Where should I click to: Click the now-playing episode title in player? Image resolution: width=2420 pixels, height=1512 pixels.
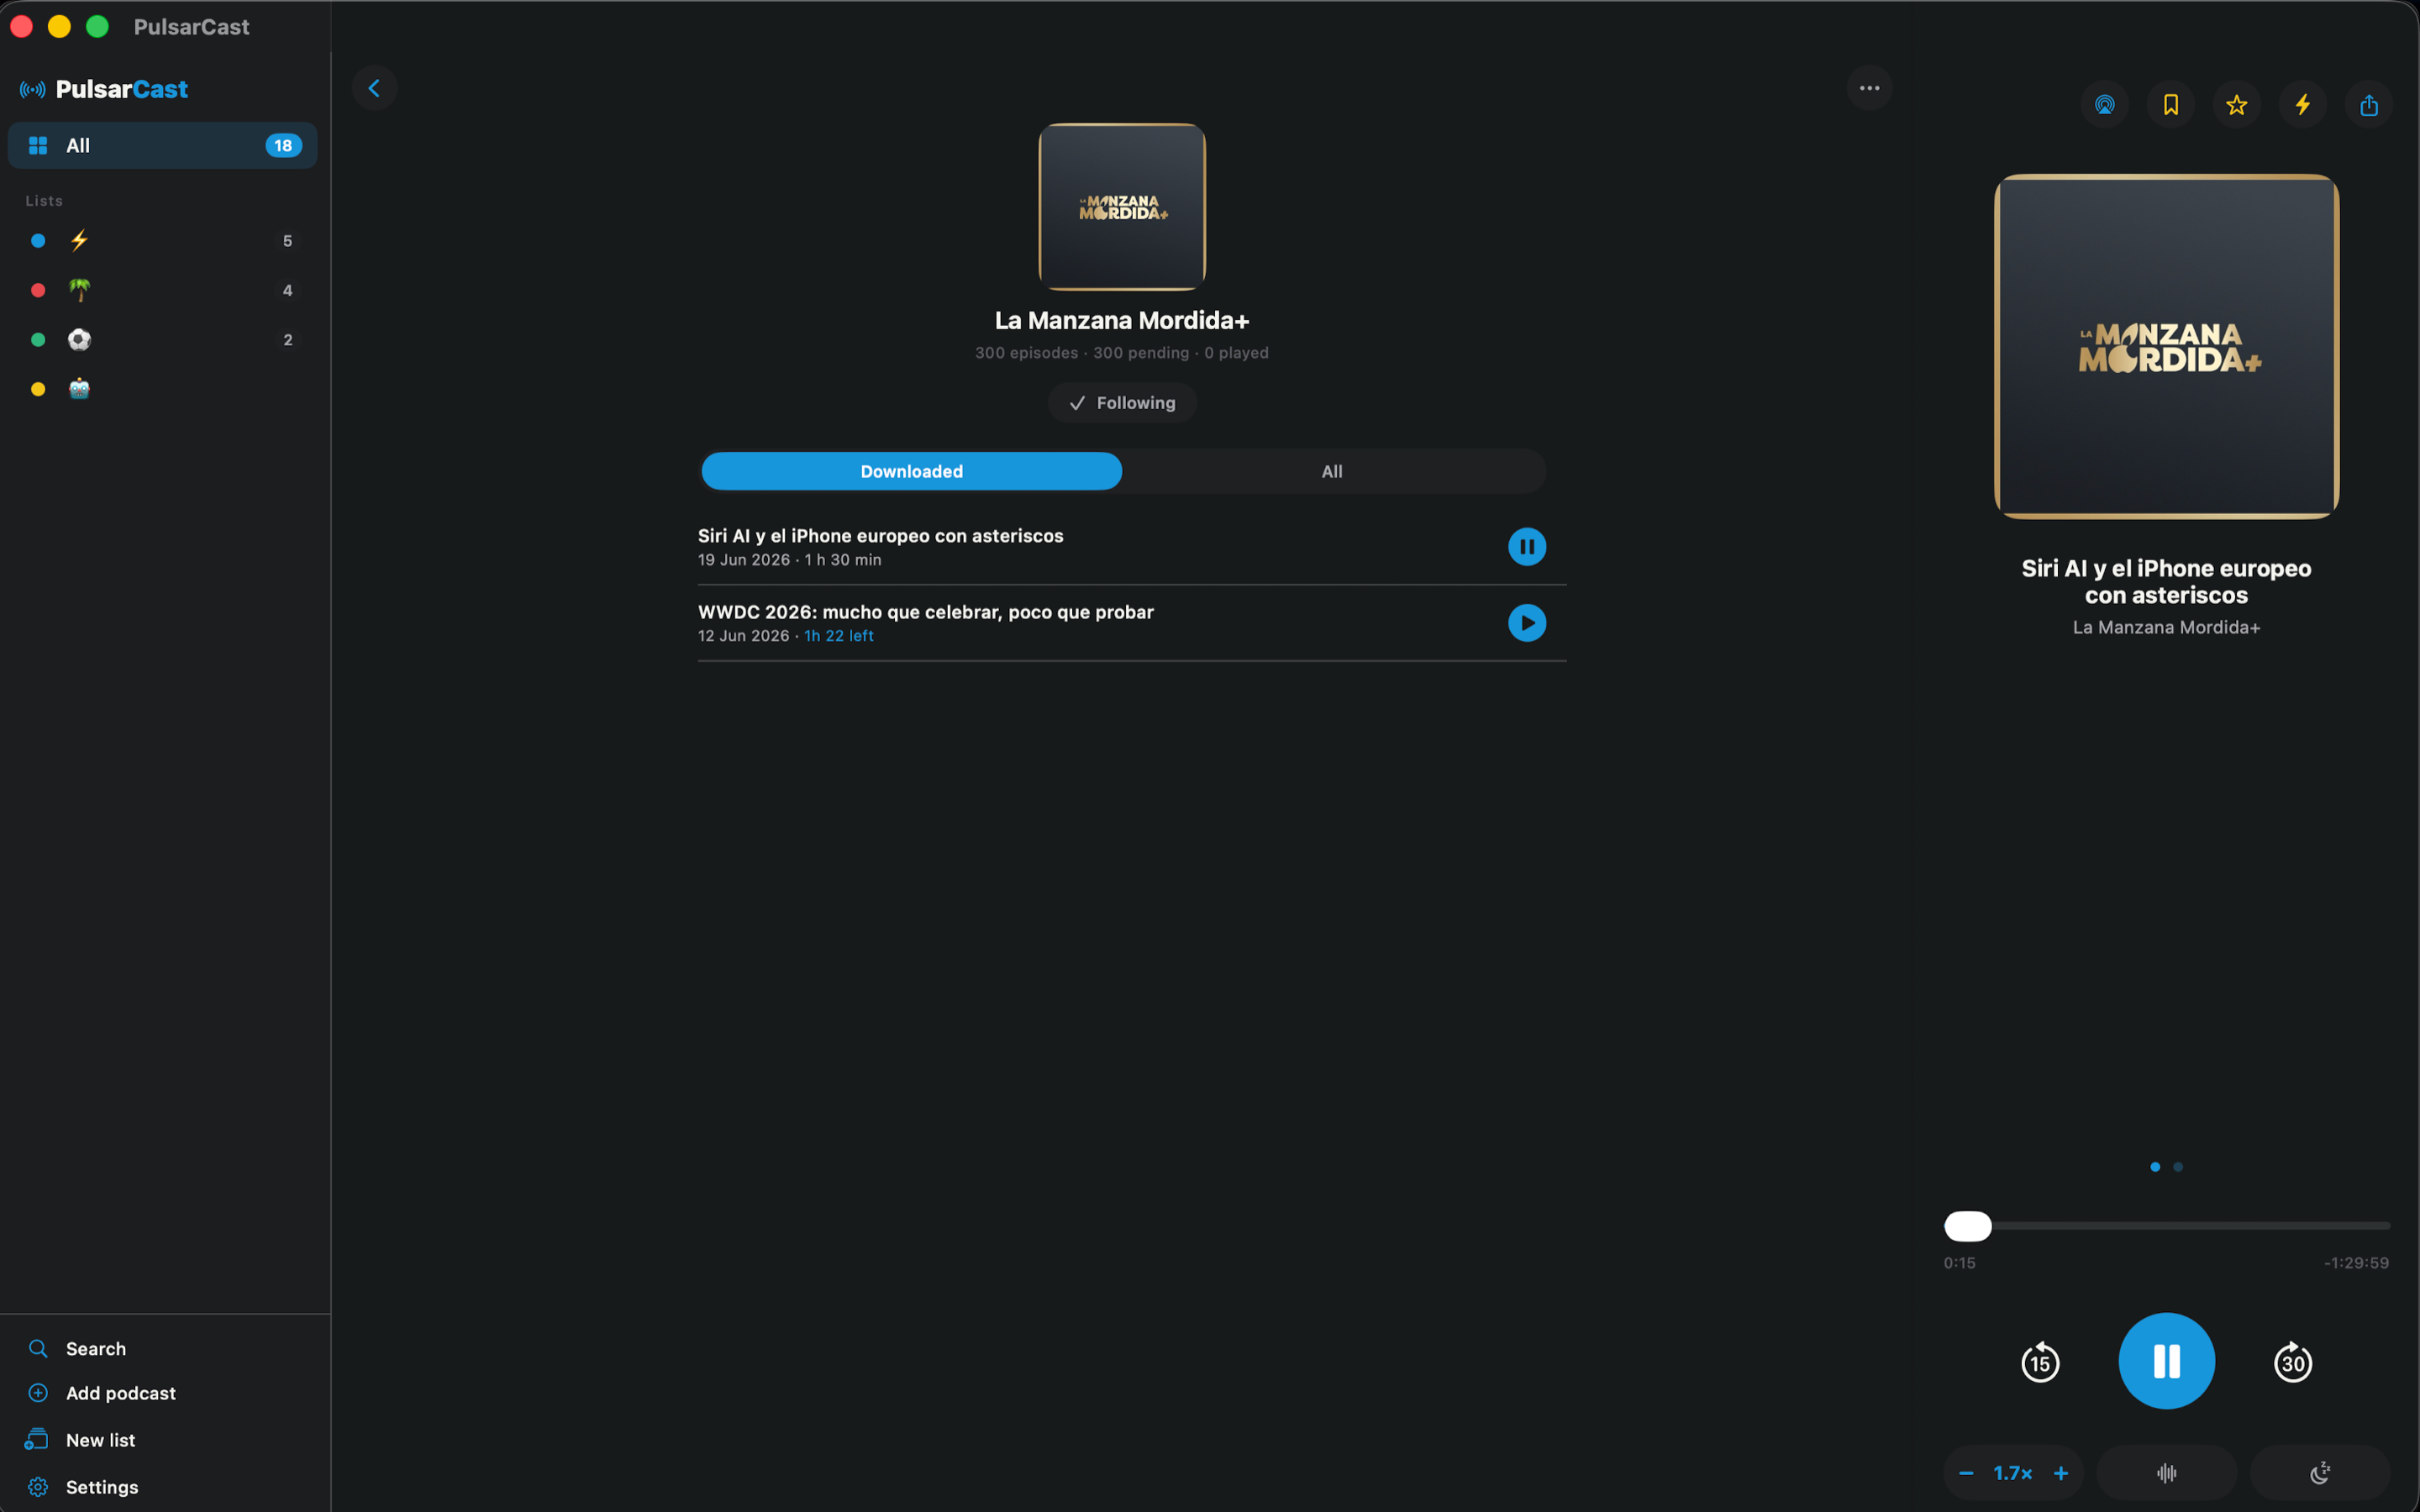click(2166, 582)
